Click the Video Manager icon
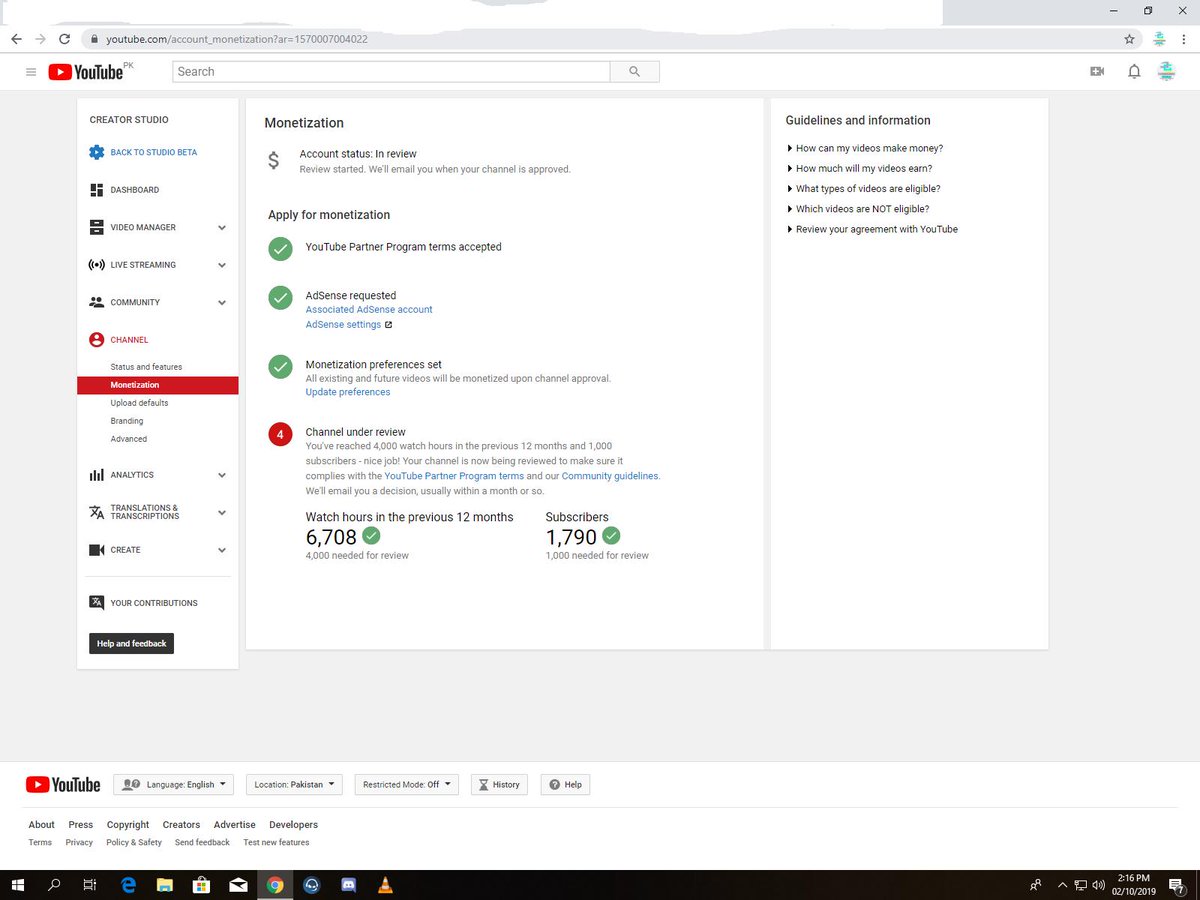 [96, 227]
